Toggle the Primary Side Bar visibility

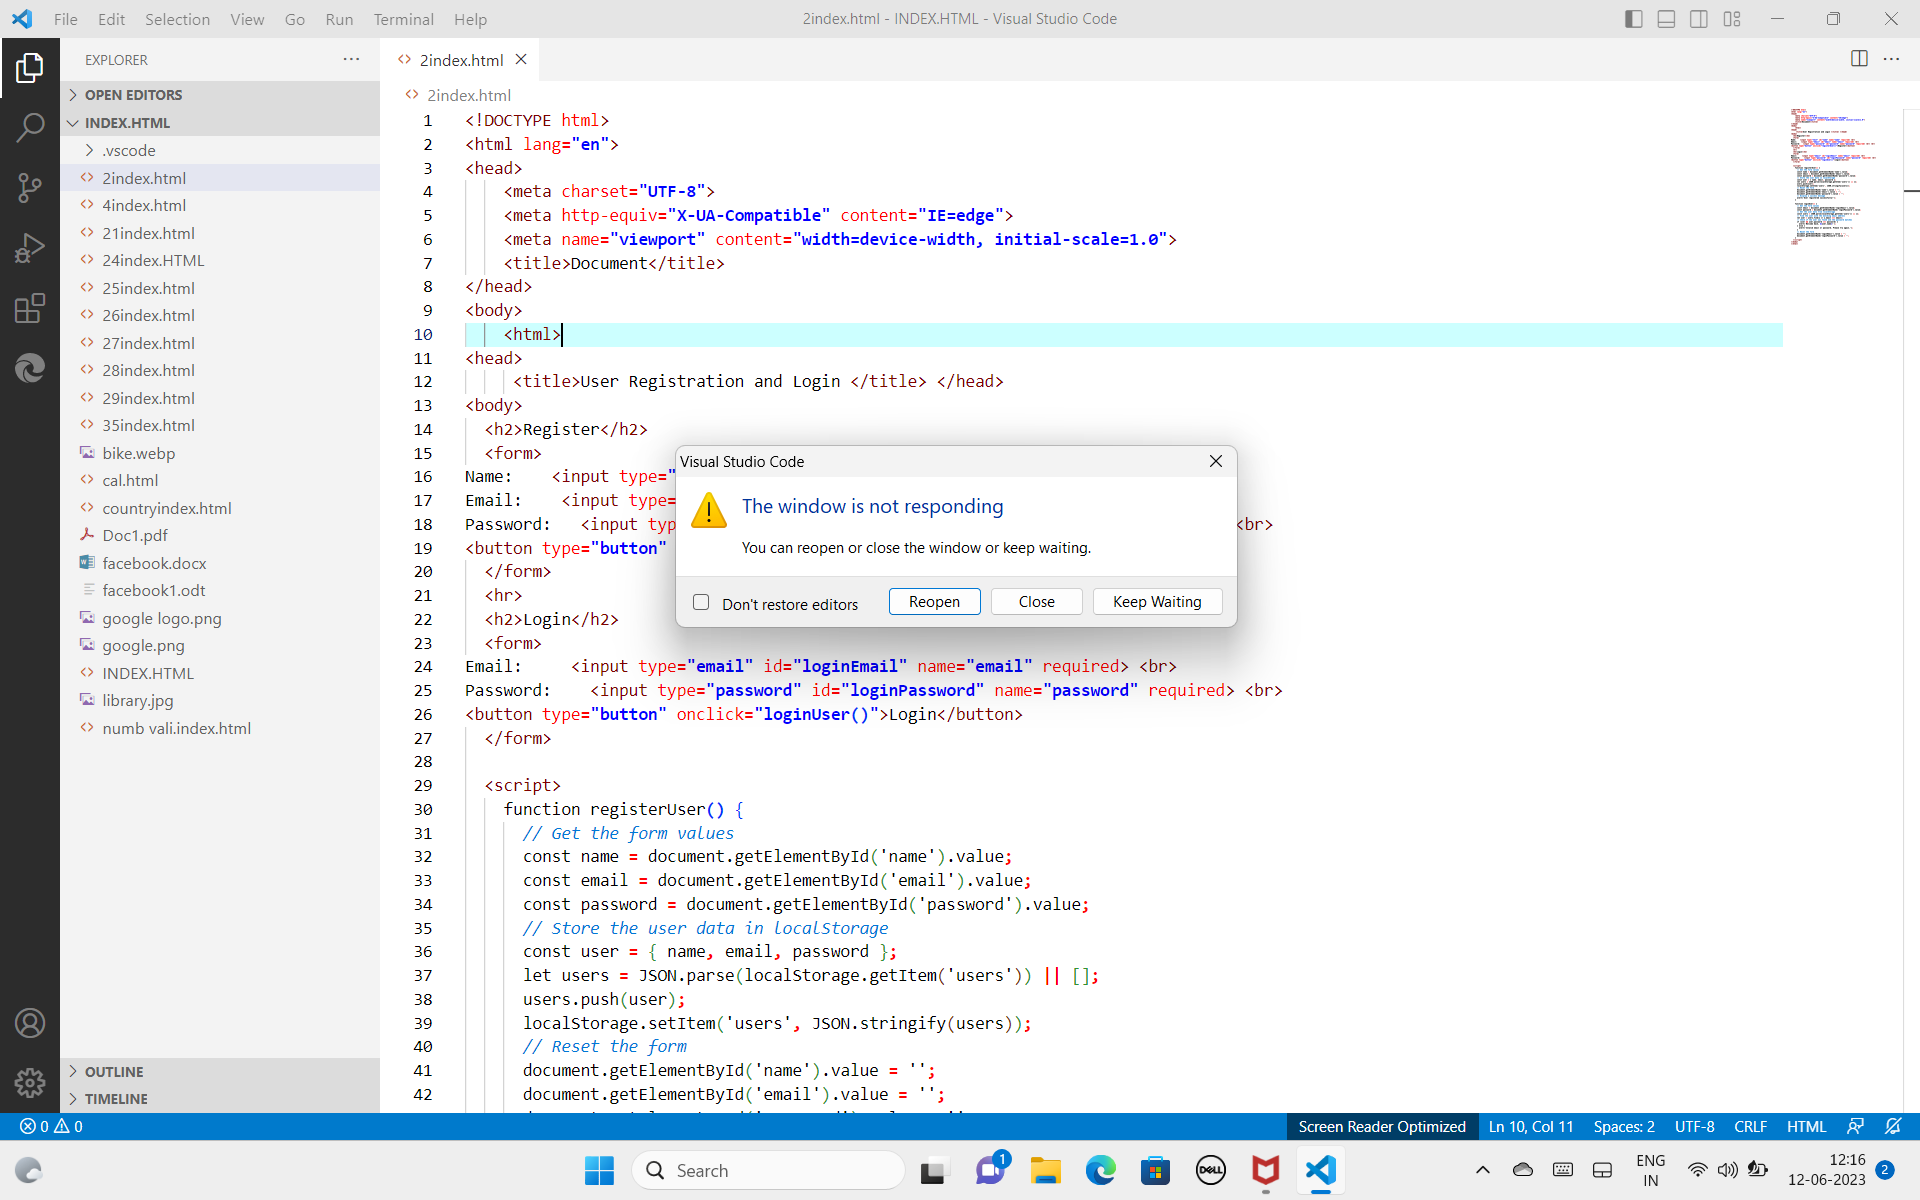point(1633,18)
